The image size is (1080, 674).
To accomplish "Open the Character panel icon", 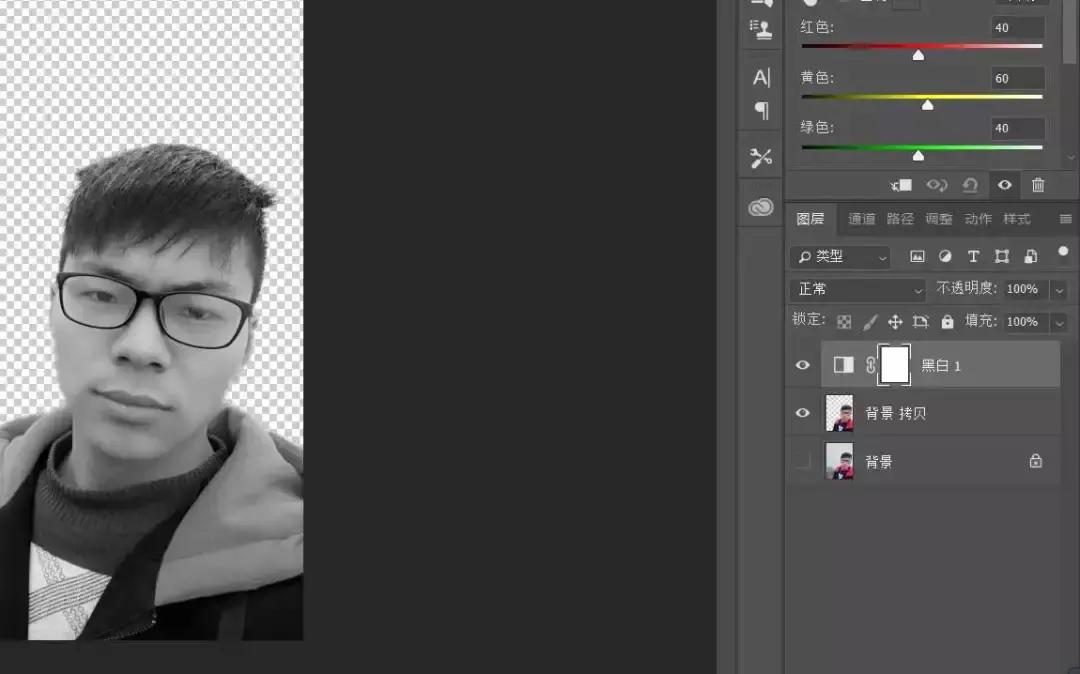I will pyautogui.click(x=761, y=77).
